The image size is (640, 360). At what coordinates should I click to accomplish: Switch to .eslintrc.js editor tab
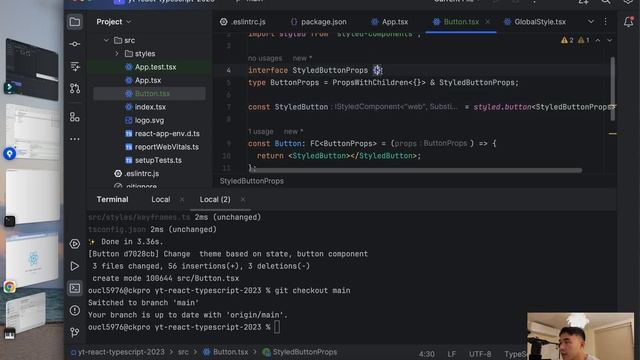click(243, 22)
